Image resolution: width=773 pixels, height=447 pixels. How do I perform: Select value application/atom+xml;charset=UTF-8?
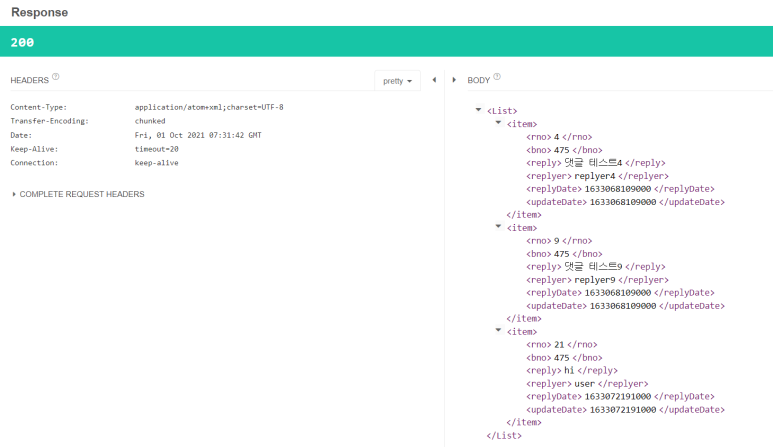(x=209, y=107)
